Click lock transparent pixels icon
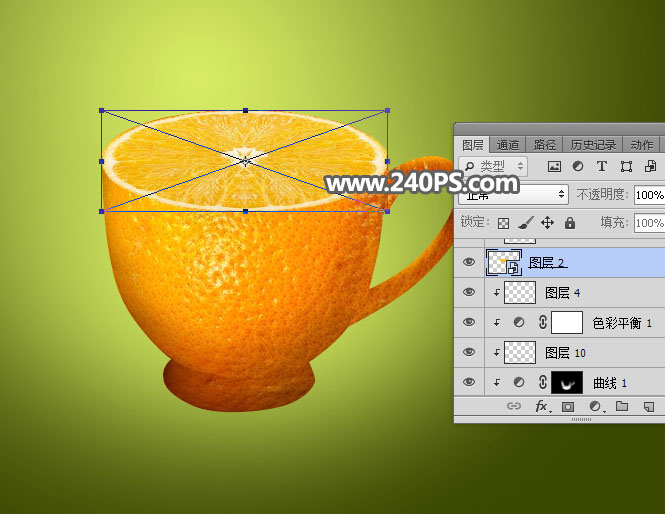 coord(503,223)
